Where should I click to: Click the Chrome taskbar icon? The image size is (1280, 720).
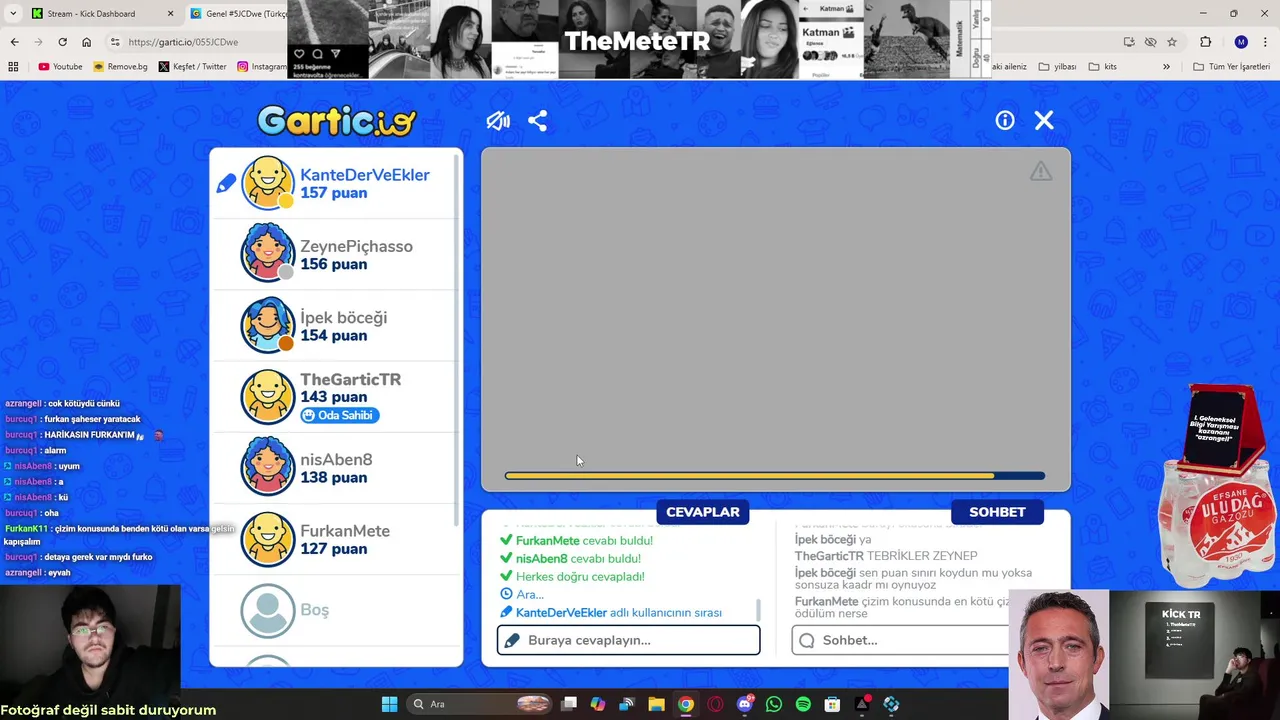[x=686, y=704]
